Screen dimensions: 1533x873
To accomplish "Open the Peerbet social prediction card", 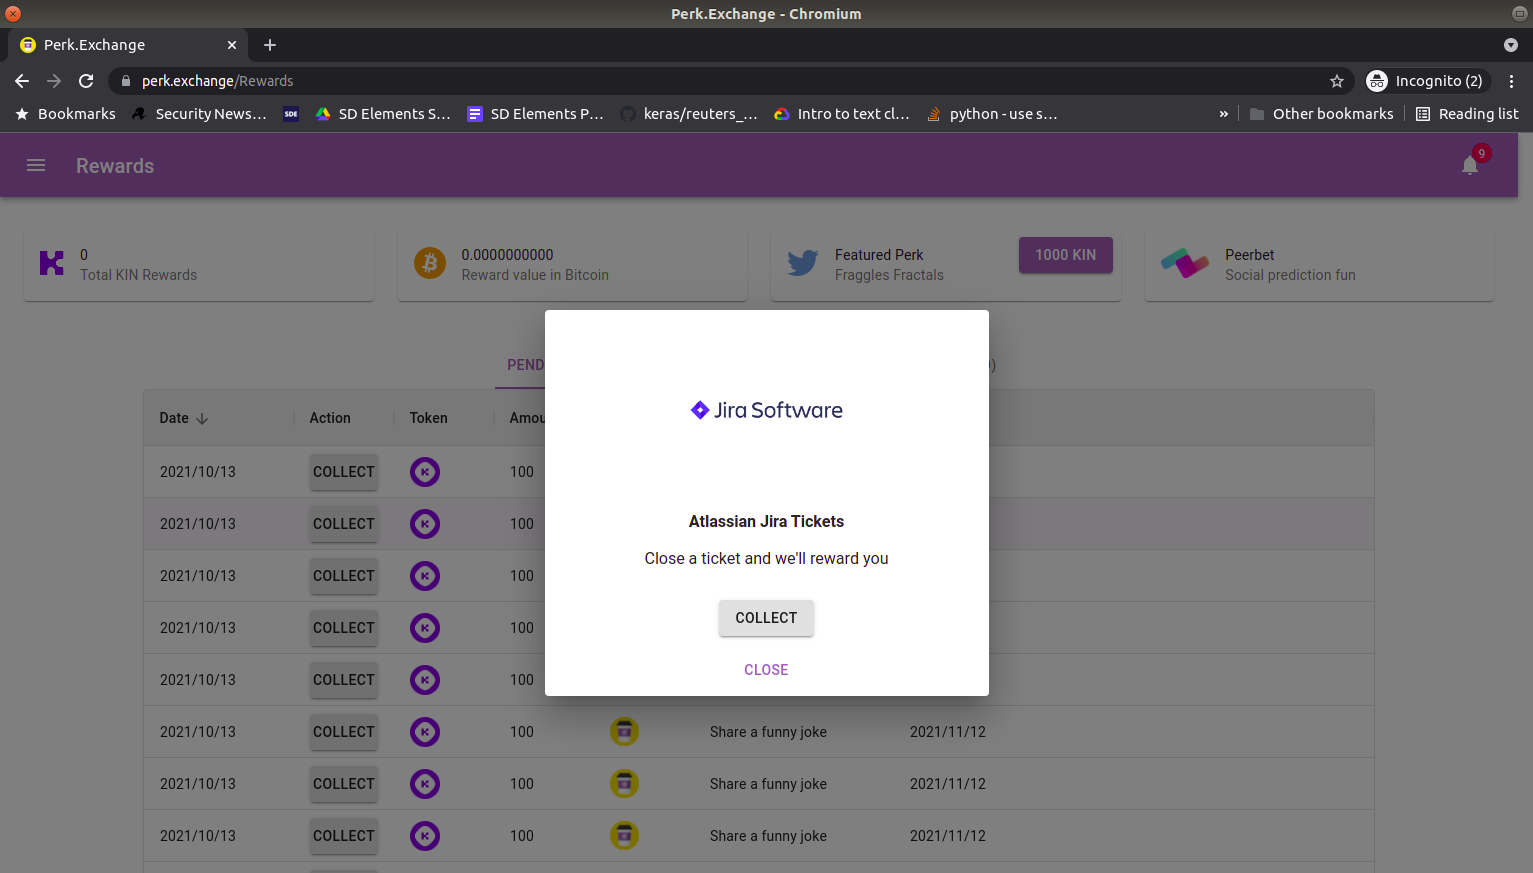I will (x=1319, y=265).
